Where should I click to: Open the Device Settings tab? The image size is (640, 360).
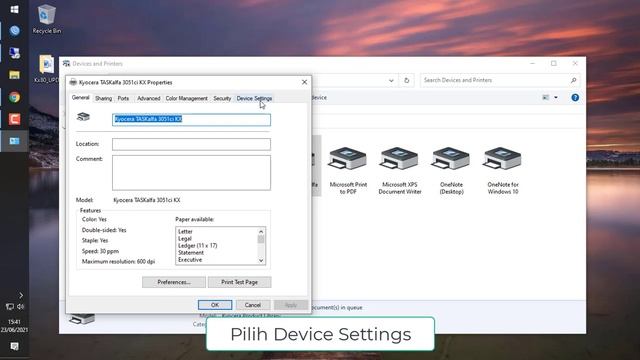254,98
